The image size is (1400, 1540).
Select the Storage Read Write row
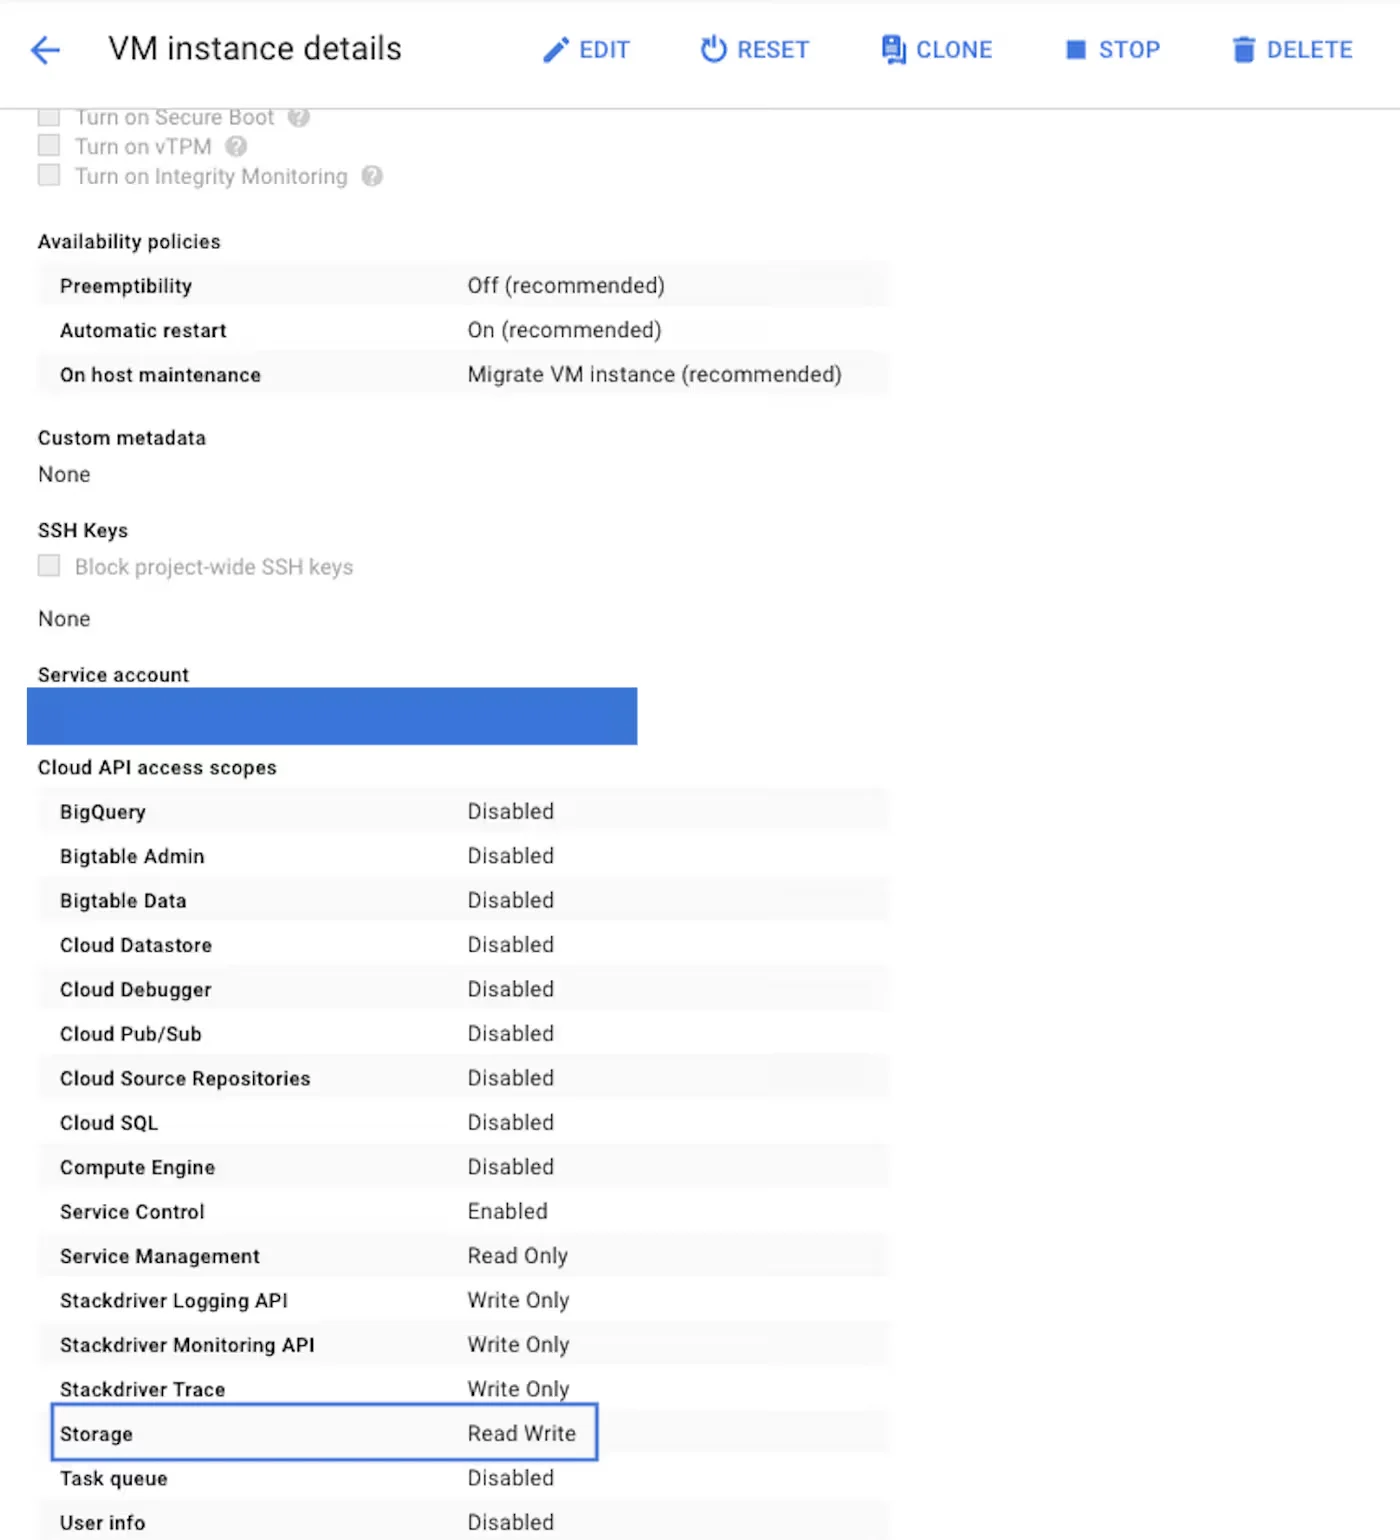coord(324,1433)
